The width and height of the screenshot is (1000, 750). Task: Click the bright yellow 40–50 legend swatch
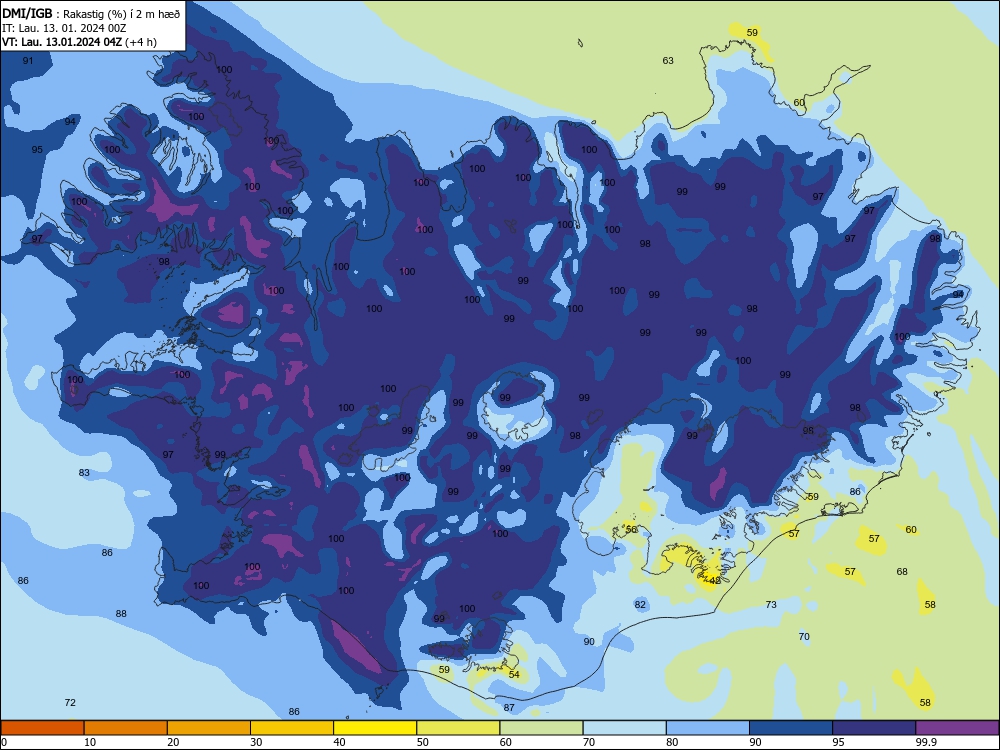click(x=375, y=728)
